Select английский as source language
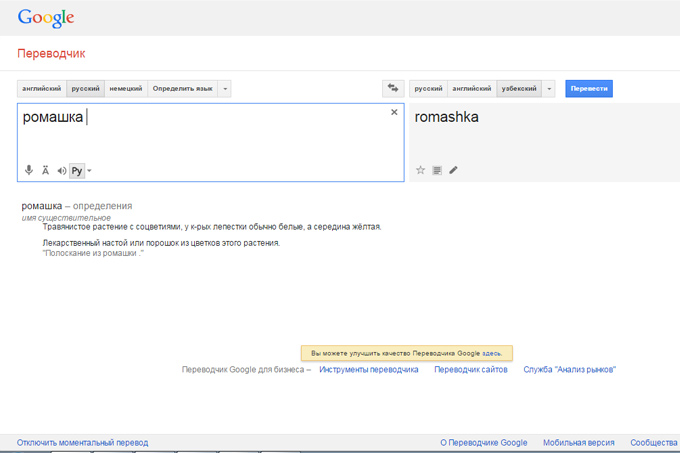 tap(42, 88)
